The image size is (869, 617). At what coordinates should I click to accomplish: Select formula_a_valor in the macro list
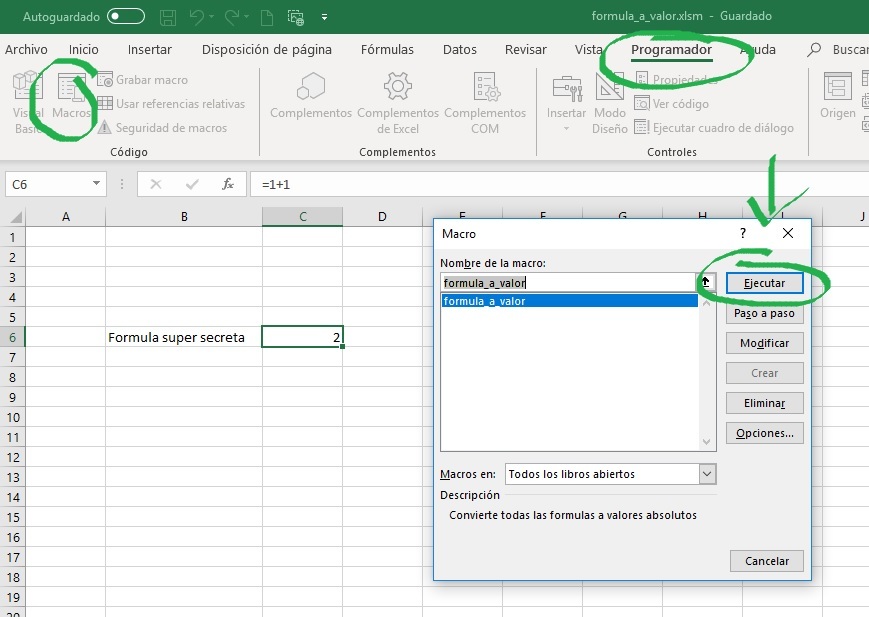(568, 301)
